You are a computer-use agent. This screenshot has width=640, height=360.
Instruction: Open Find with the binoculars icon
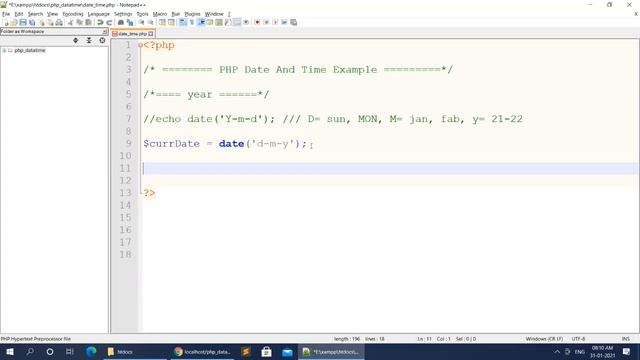(x=120, y=22)
